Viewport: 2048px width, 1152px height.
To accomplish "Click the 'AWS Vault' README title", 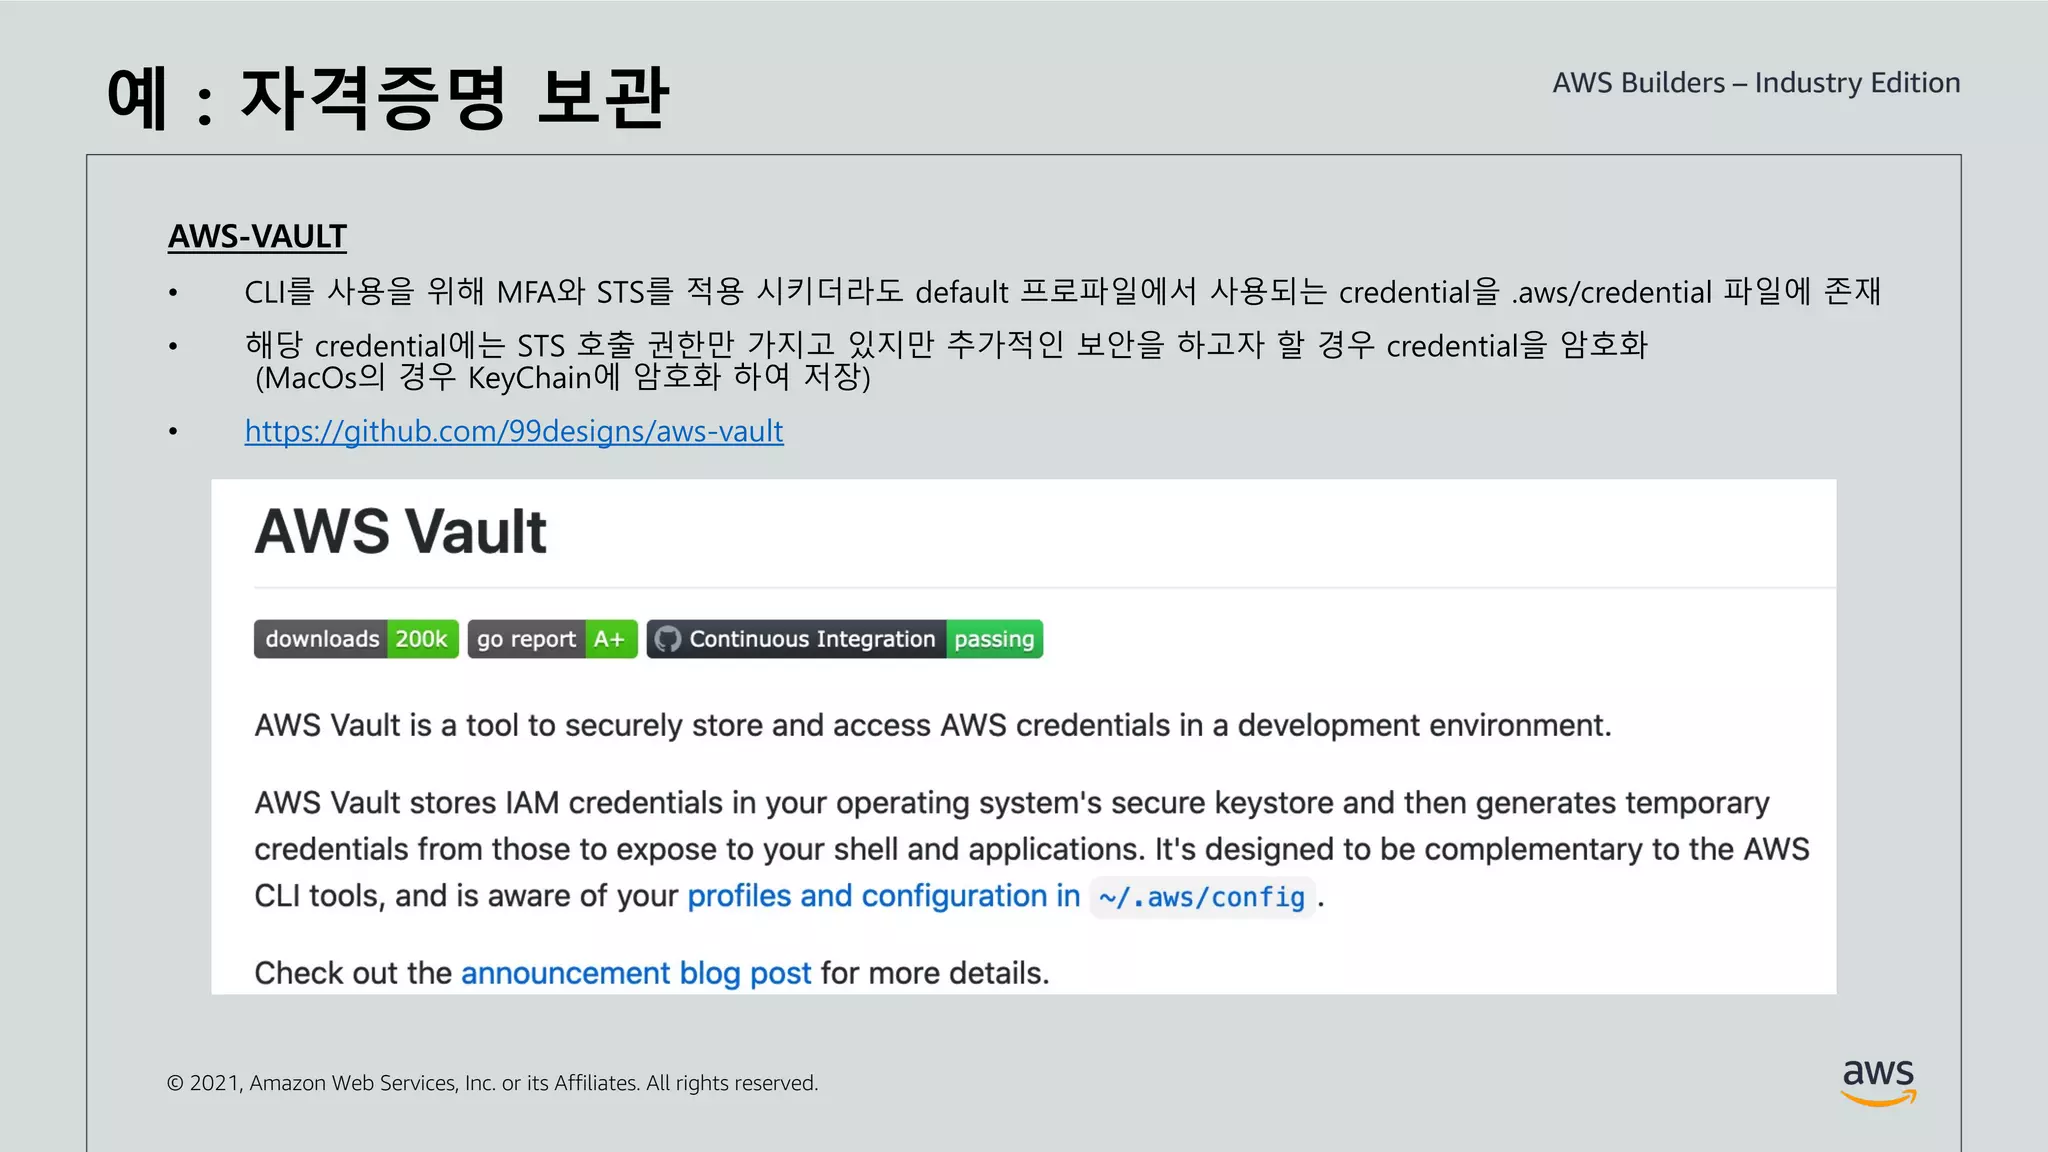I will (400, 531).
